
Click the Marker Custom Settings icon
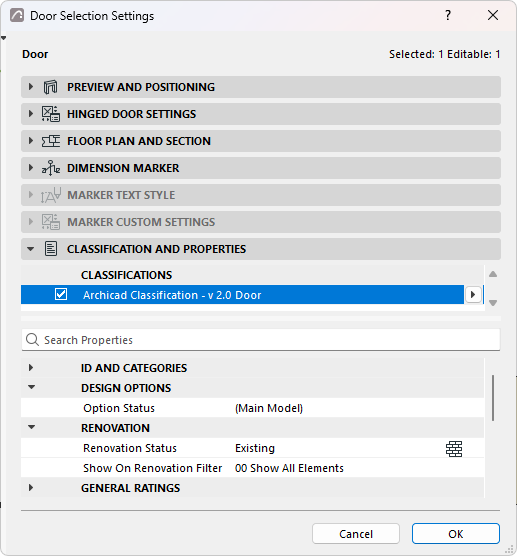(51, 222)
